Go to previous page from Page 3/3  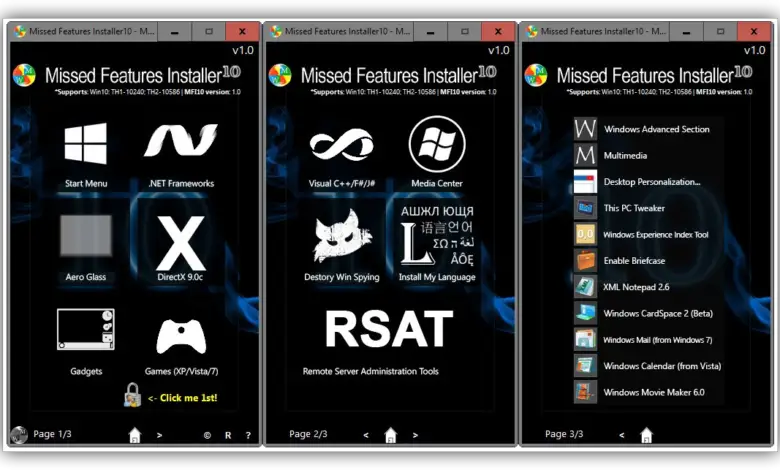click(622, 435)
